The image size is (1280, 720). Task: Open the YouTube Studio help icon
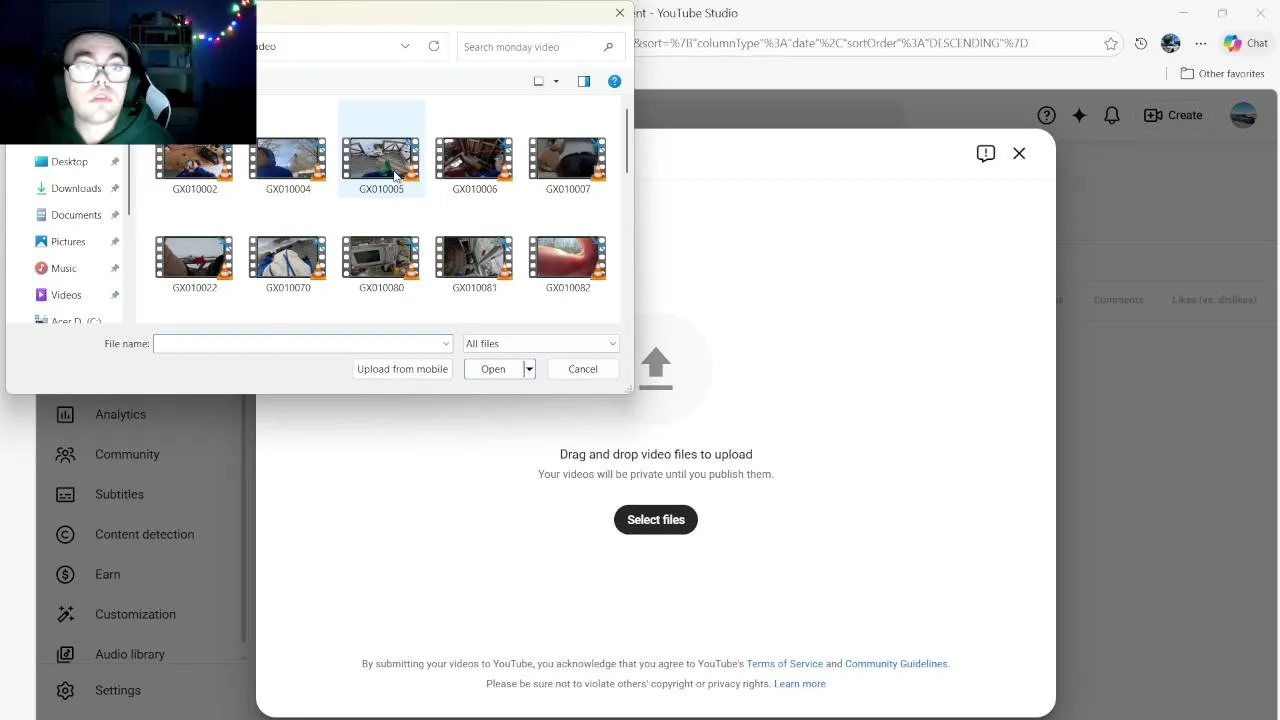pyautogui.click(x=1046, y=115)
